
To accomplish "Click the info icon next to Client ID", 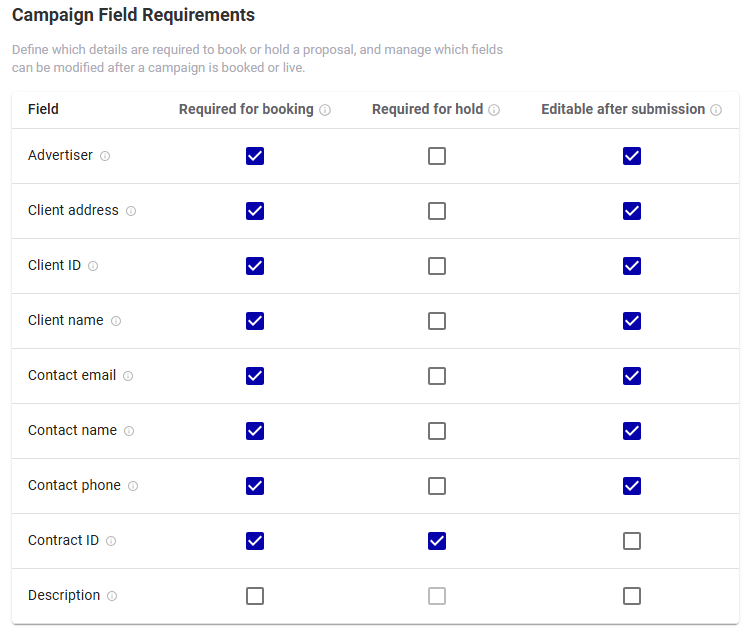I will pyautogui.click(x=93, y=266).
